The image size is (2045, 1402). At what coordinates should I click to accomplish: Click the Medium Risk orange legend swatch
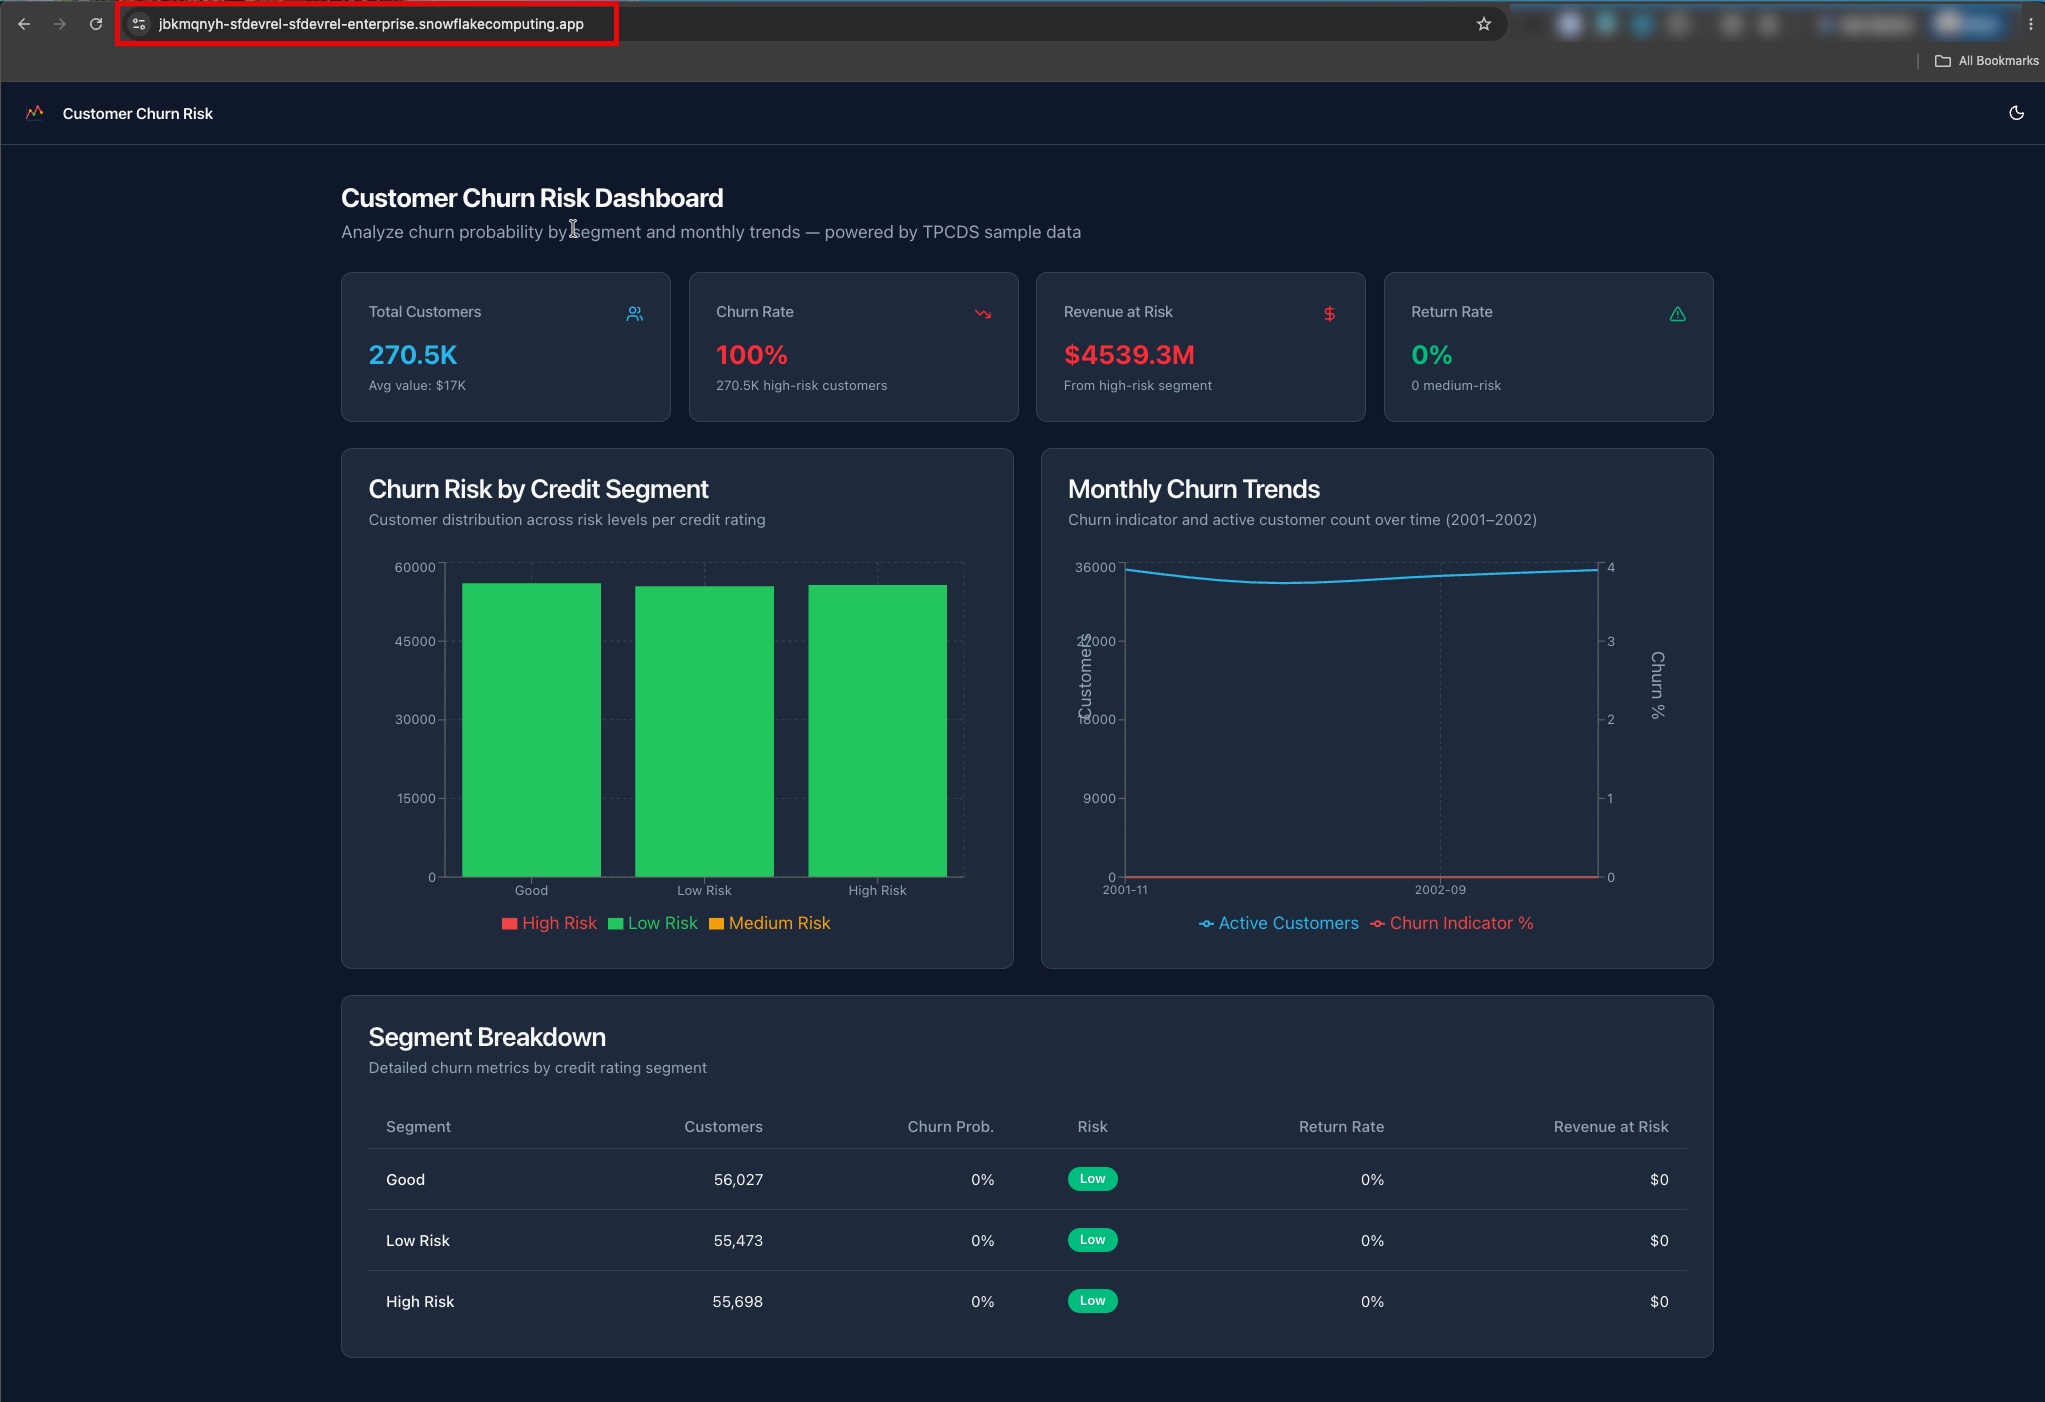pos(716,924)
